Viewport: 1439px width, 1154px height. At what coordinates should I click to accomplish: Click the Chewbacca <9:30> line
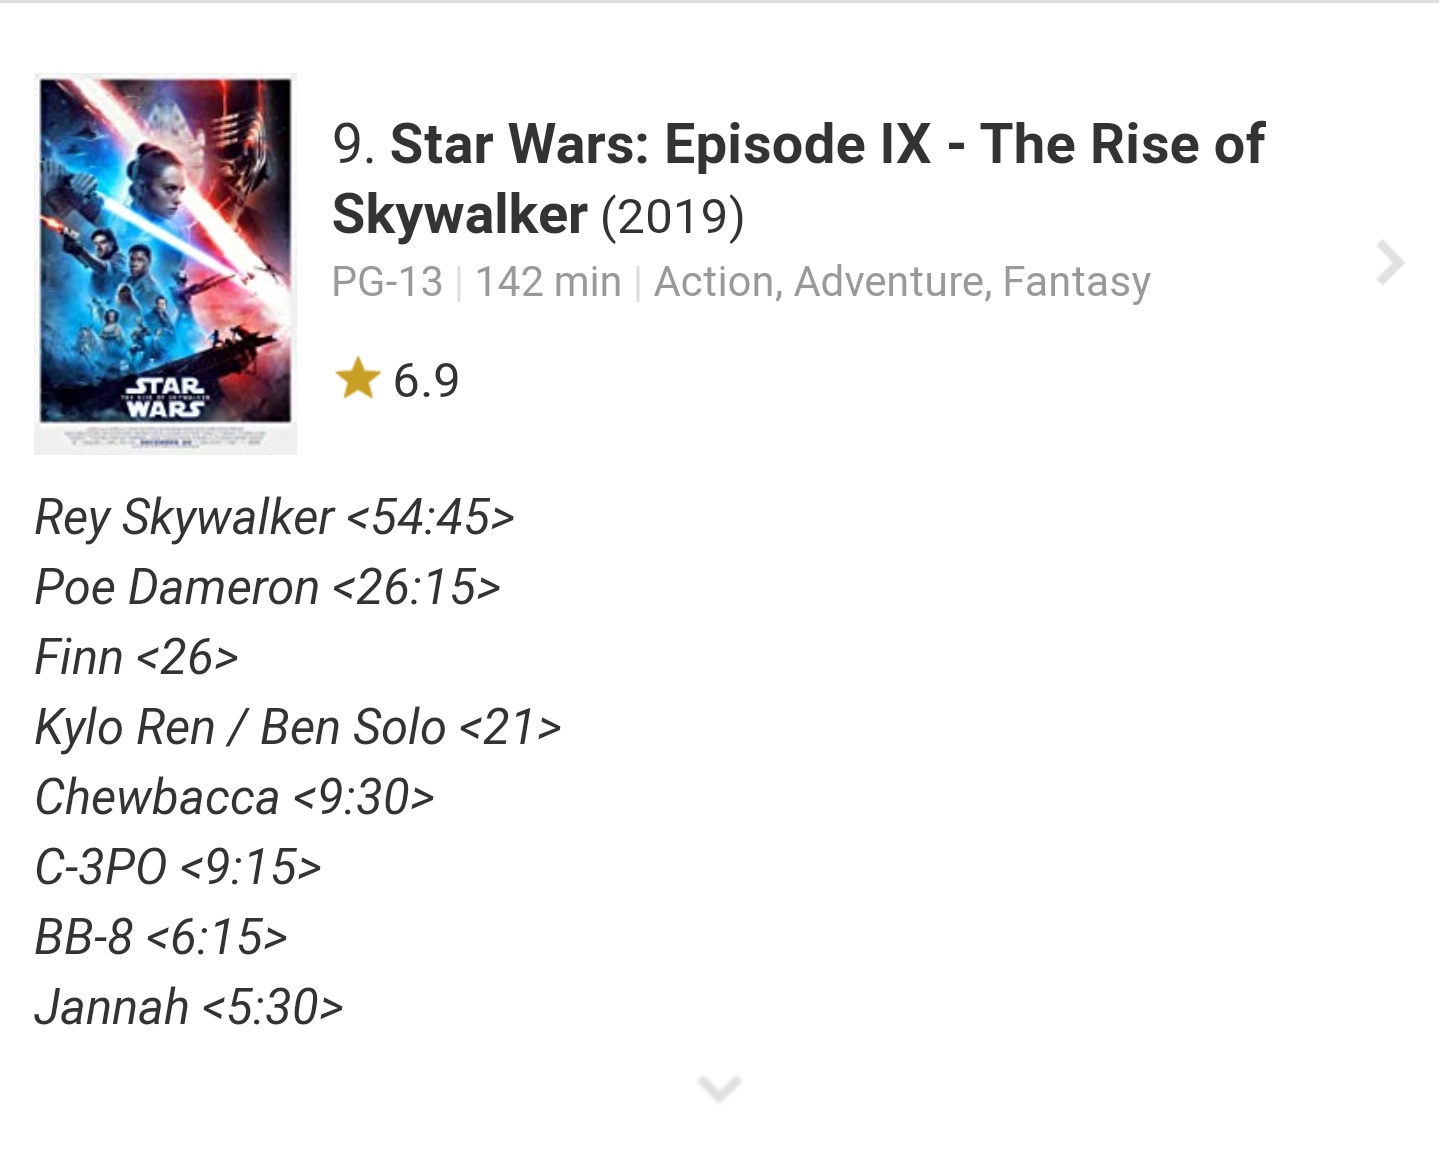tap(234, 797)
